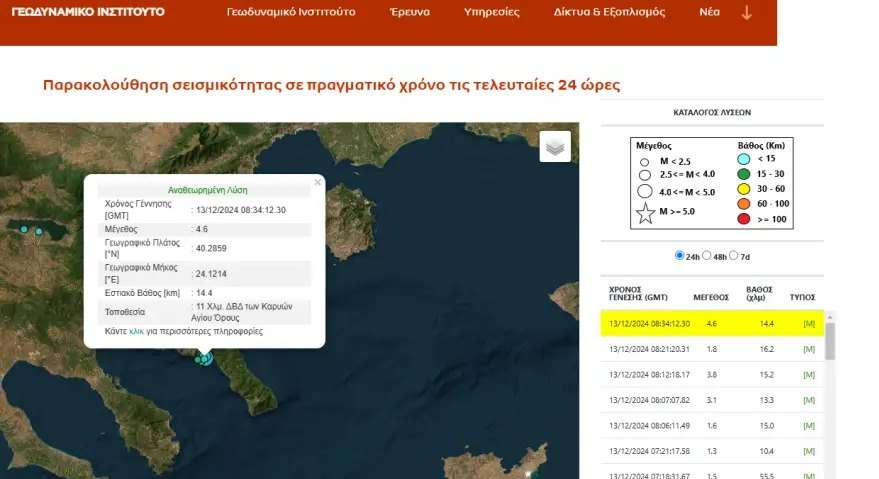
Task: Select the 24h time range radio
Action: coord(680,256)
